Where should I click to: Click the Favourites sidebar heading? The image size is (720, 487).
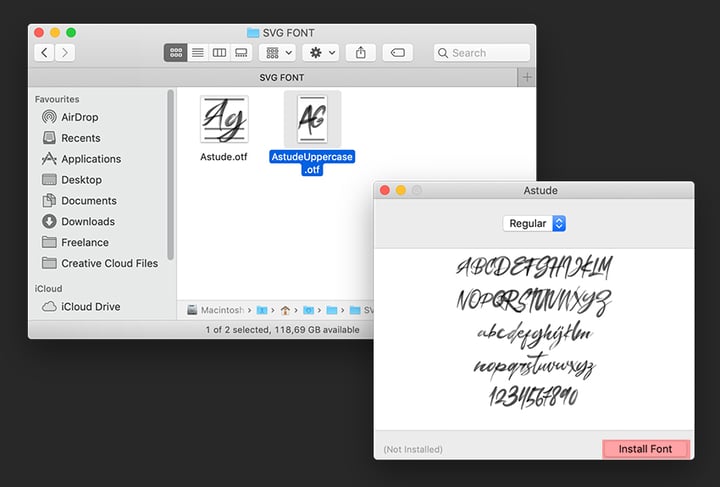coord(57,99)
